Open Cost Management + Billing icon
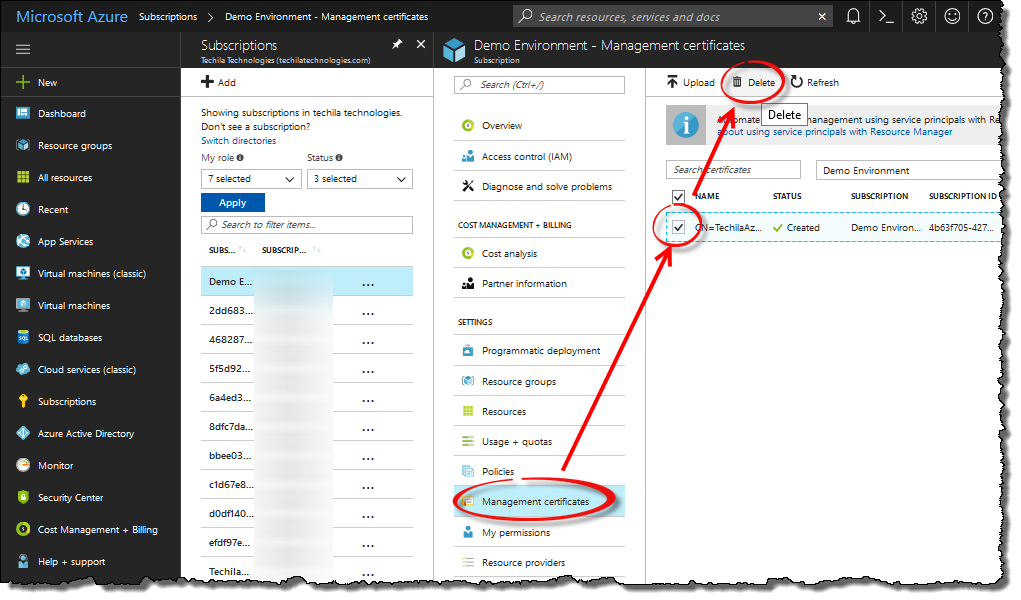This screenshot has height=600, width=1021. pyautogui.click(x=23, y=529)
